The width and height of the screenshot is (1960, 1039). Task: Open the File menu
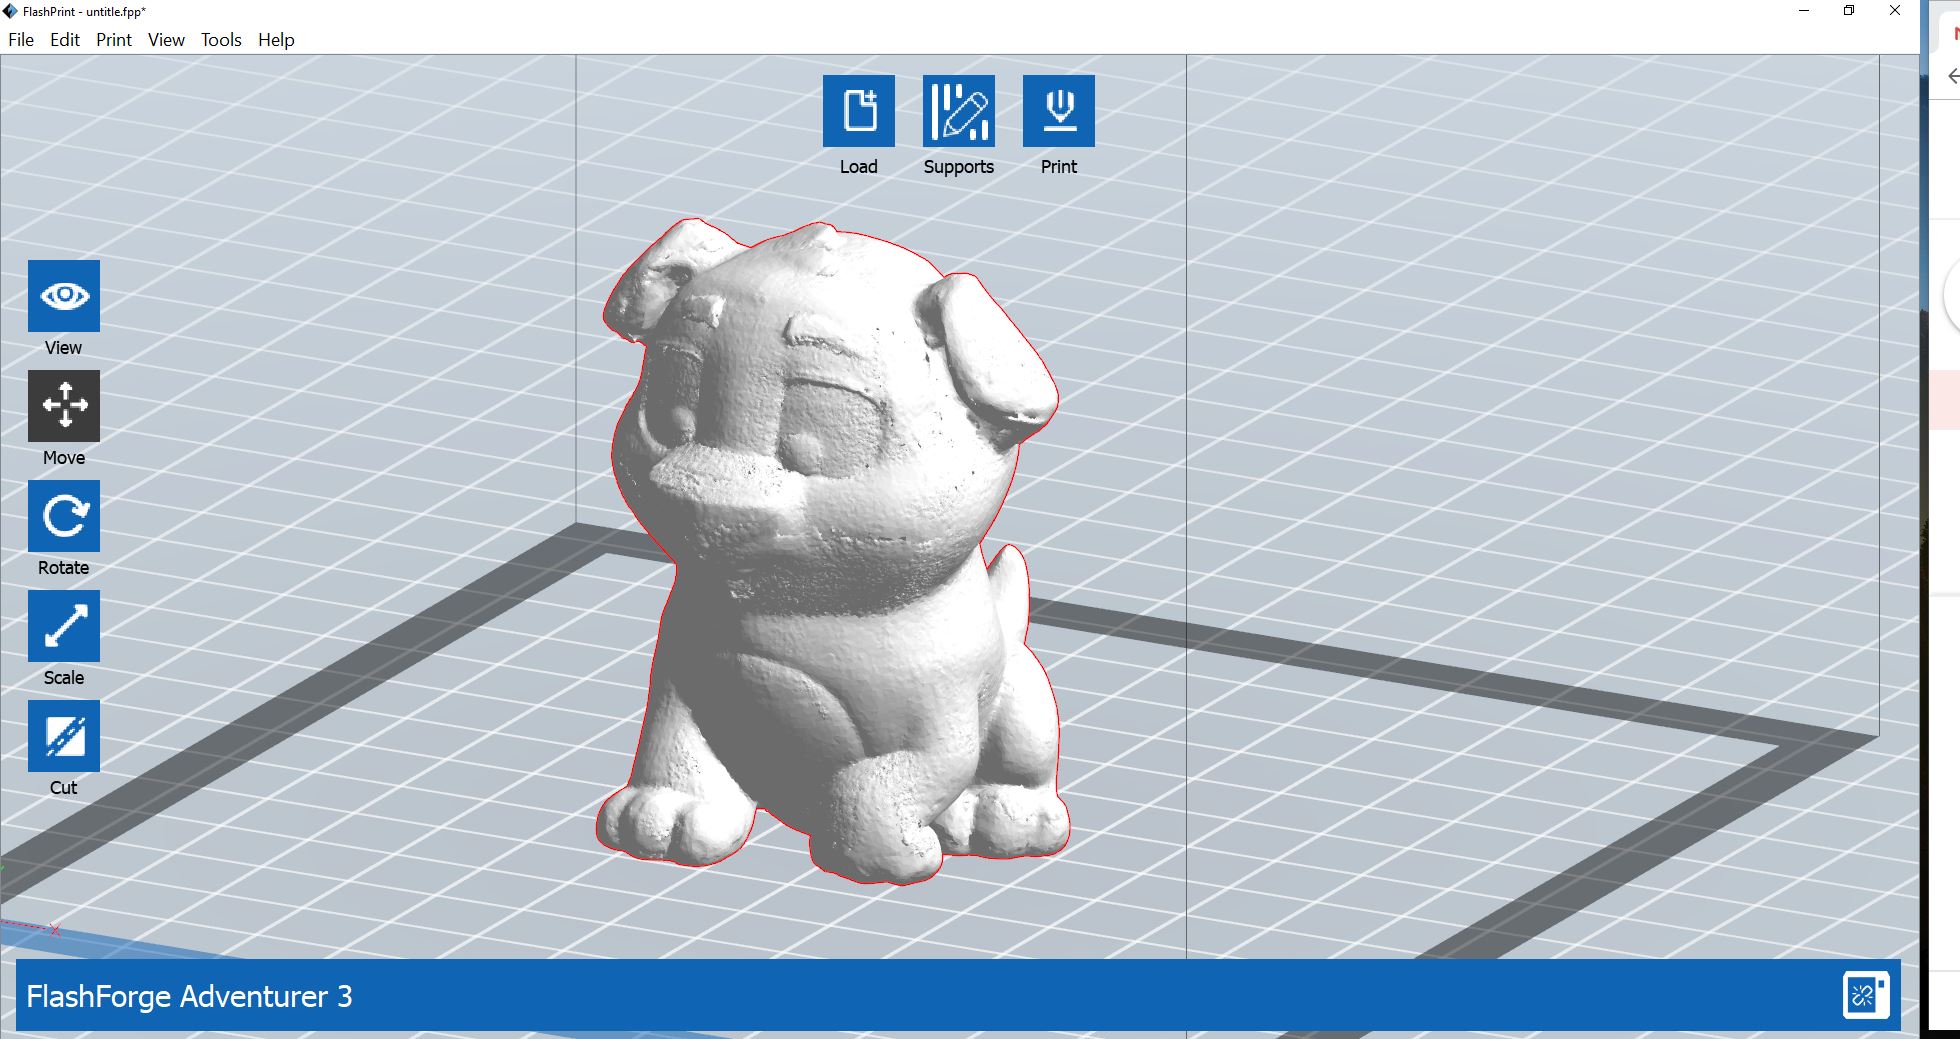pos(21,40)
